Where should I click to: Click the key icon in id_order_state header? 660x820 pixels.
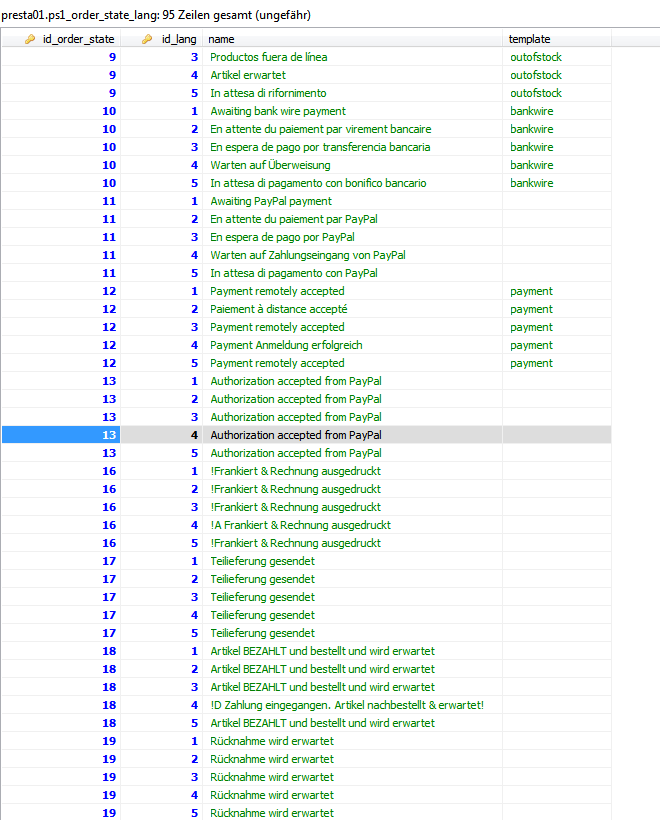click(30, 39)
